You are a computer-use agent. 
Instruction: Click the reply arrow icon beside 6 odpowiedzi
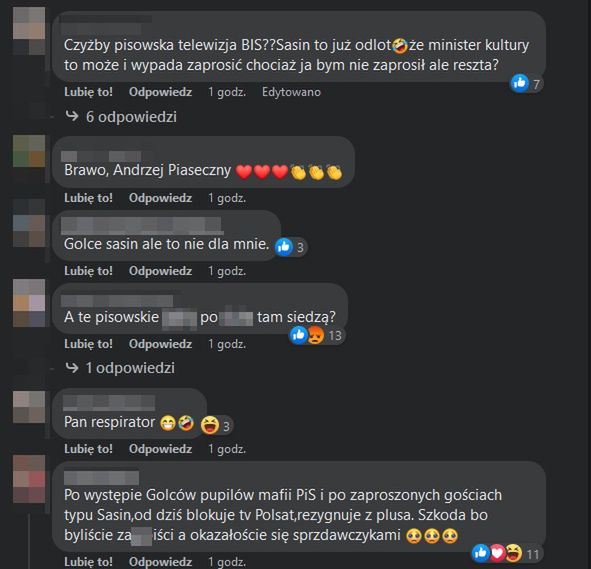[72, 116]
